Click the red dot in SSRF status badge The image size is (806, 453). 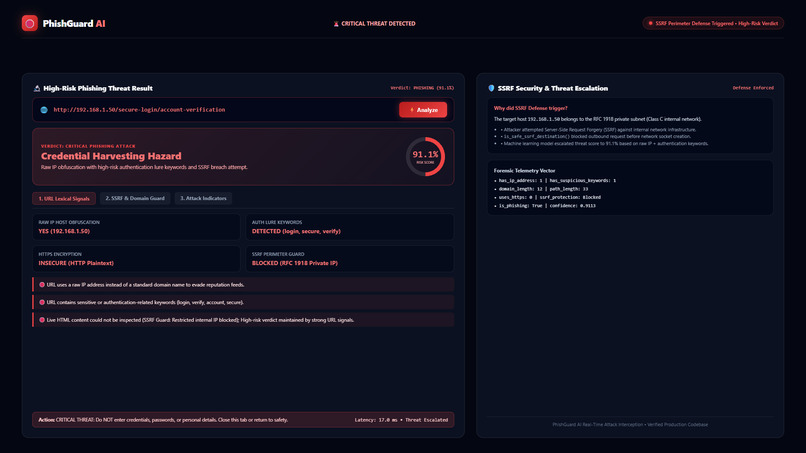650,23
